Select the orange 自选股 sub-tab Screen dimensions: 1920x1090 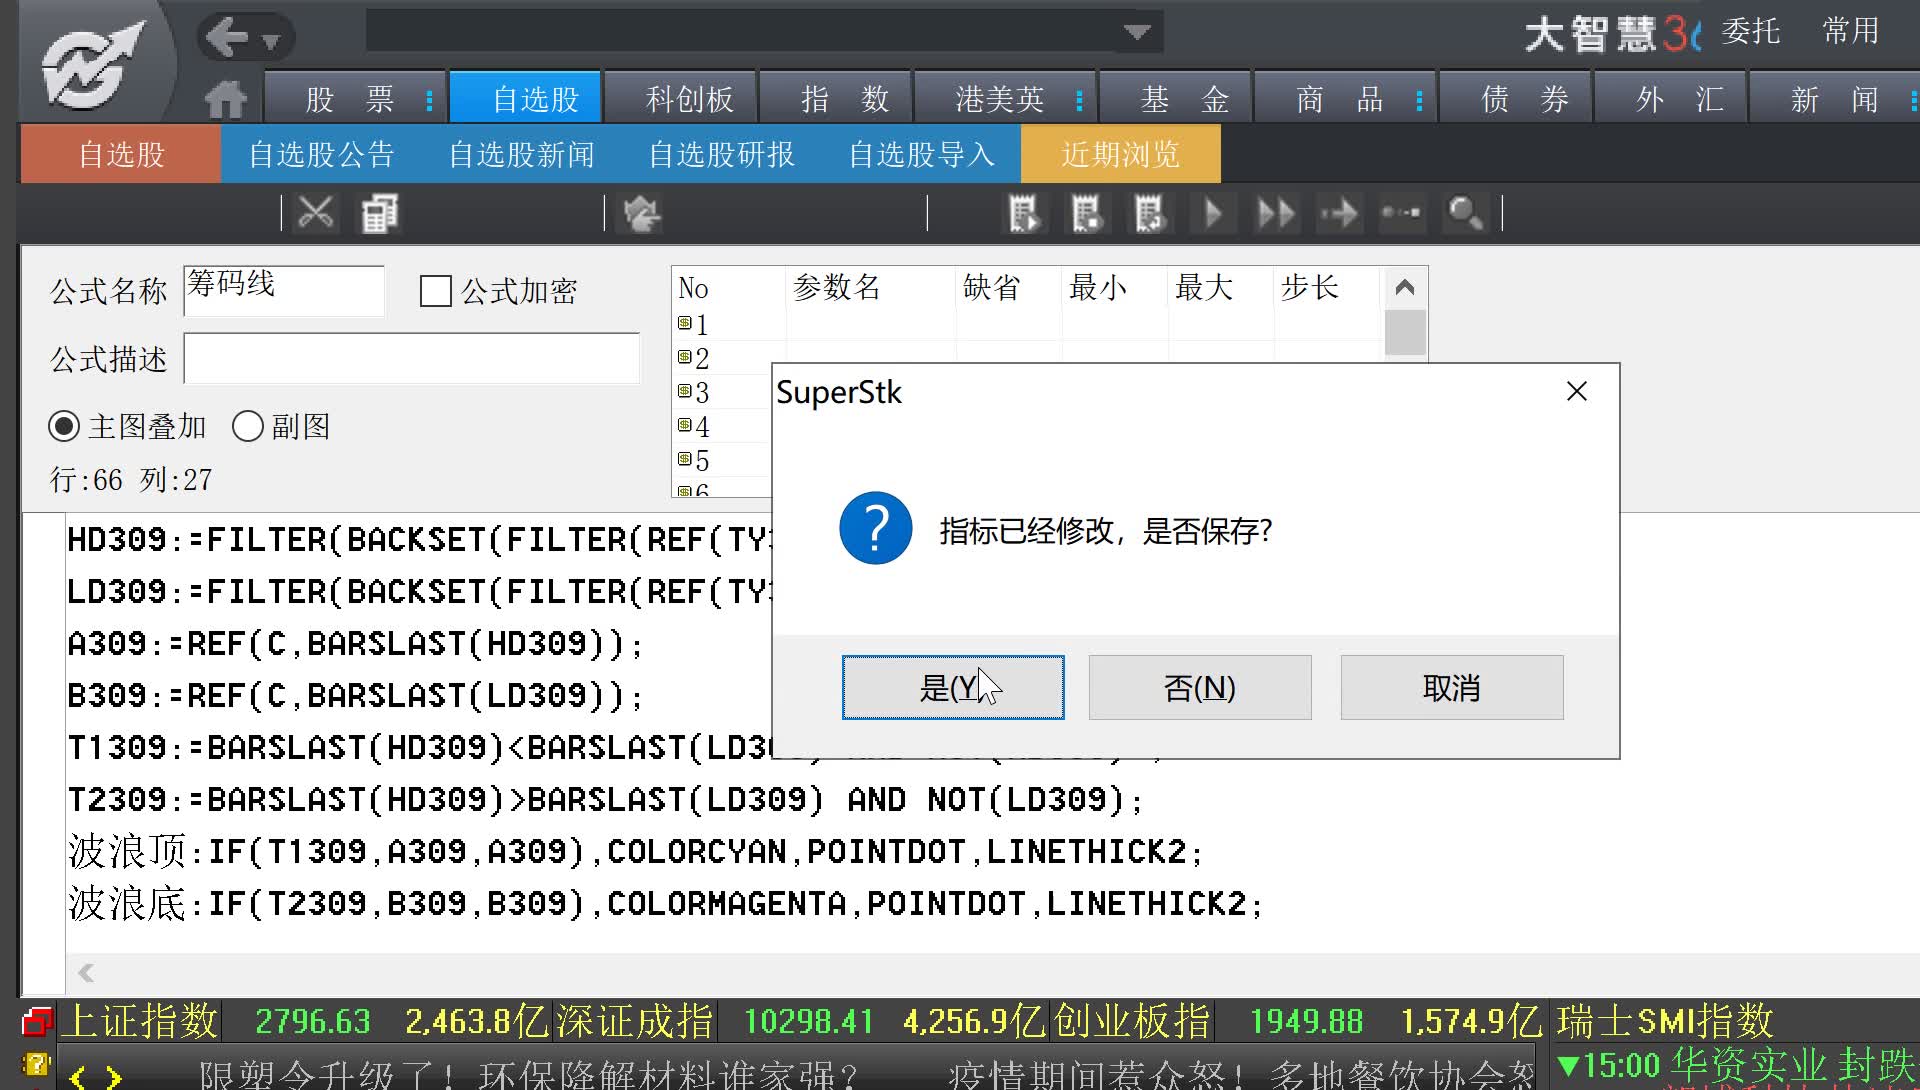pos(121,154)
